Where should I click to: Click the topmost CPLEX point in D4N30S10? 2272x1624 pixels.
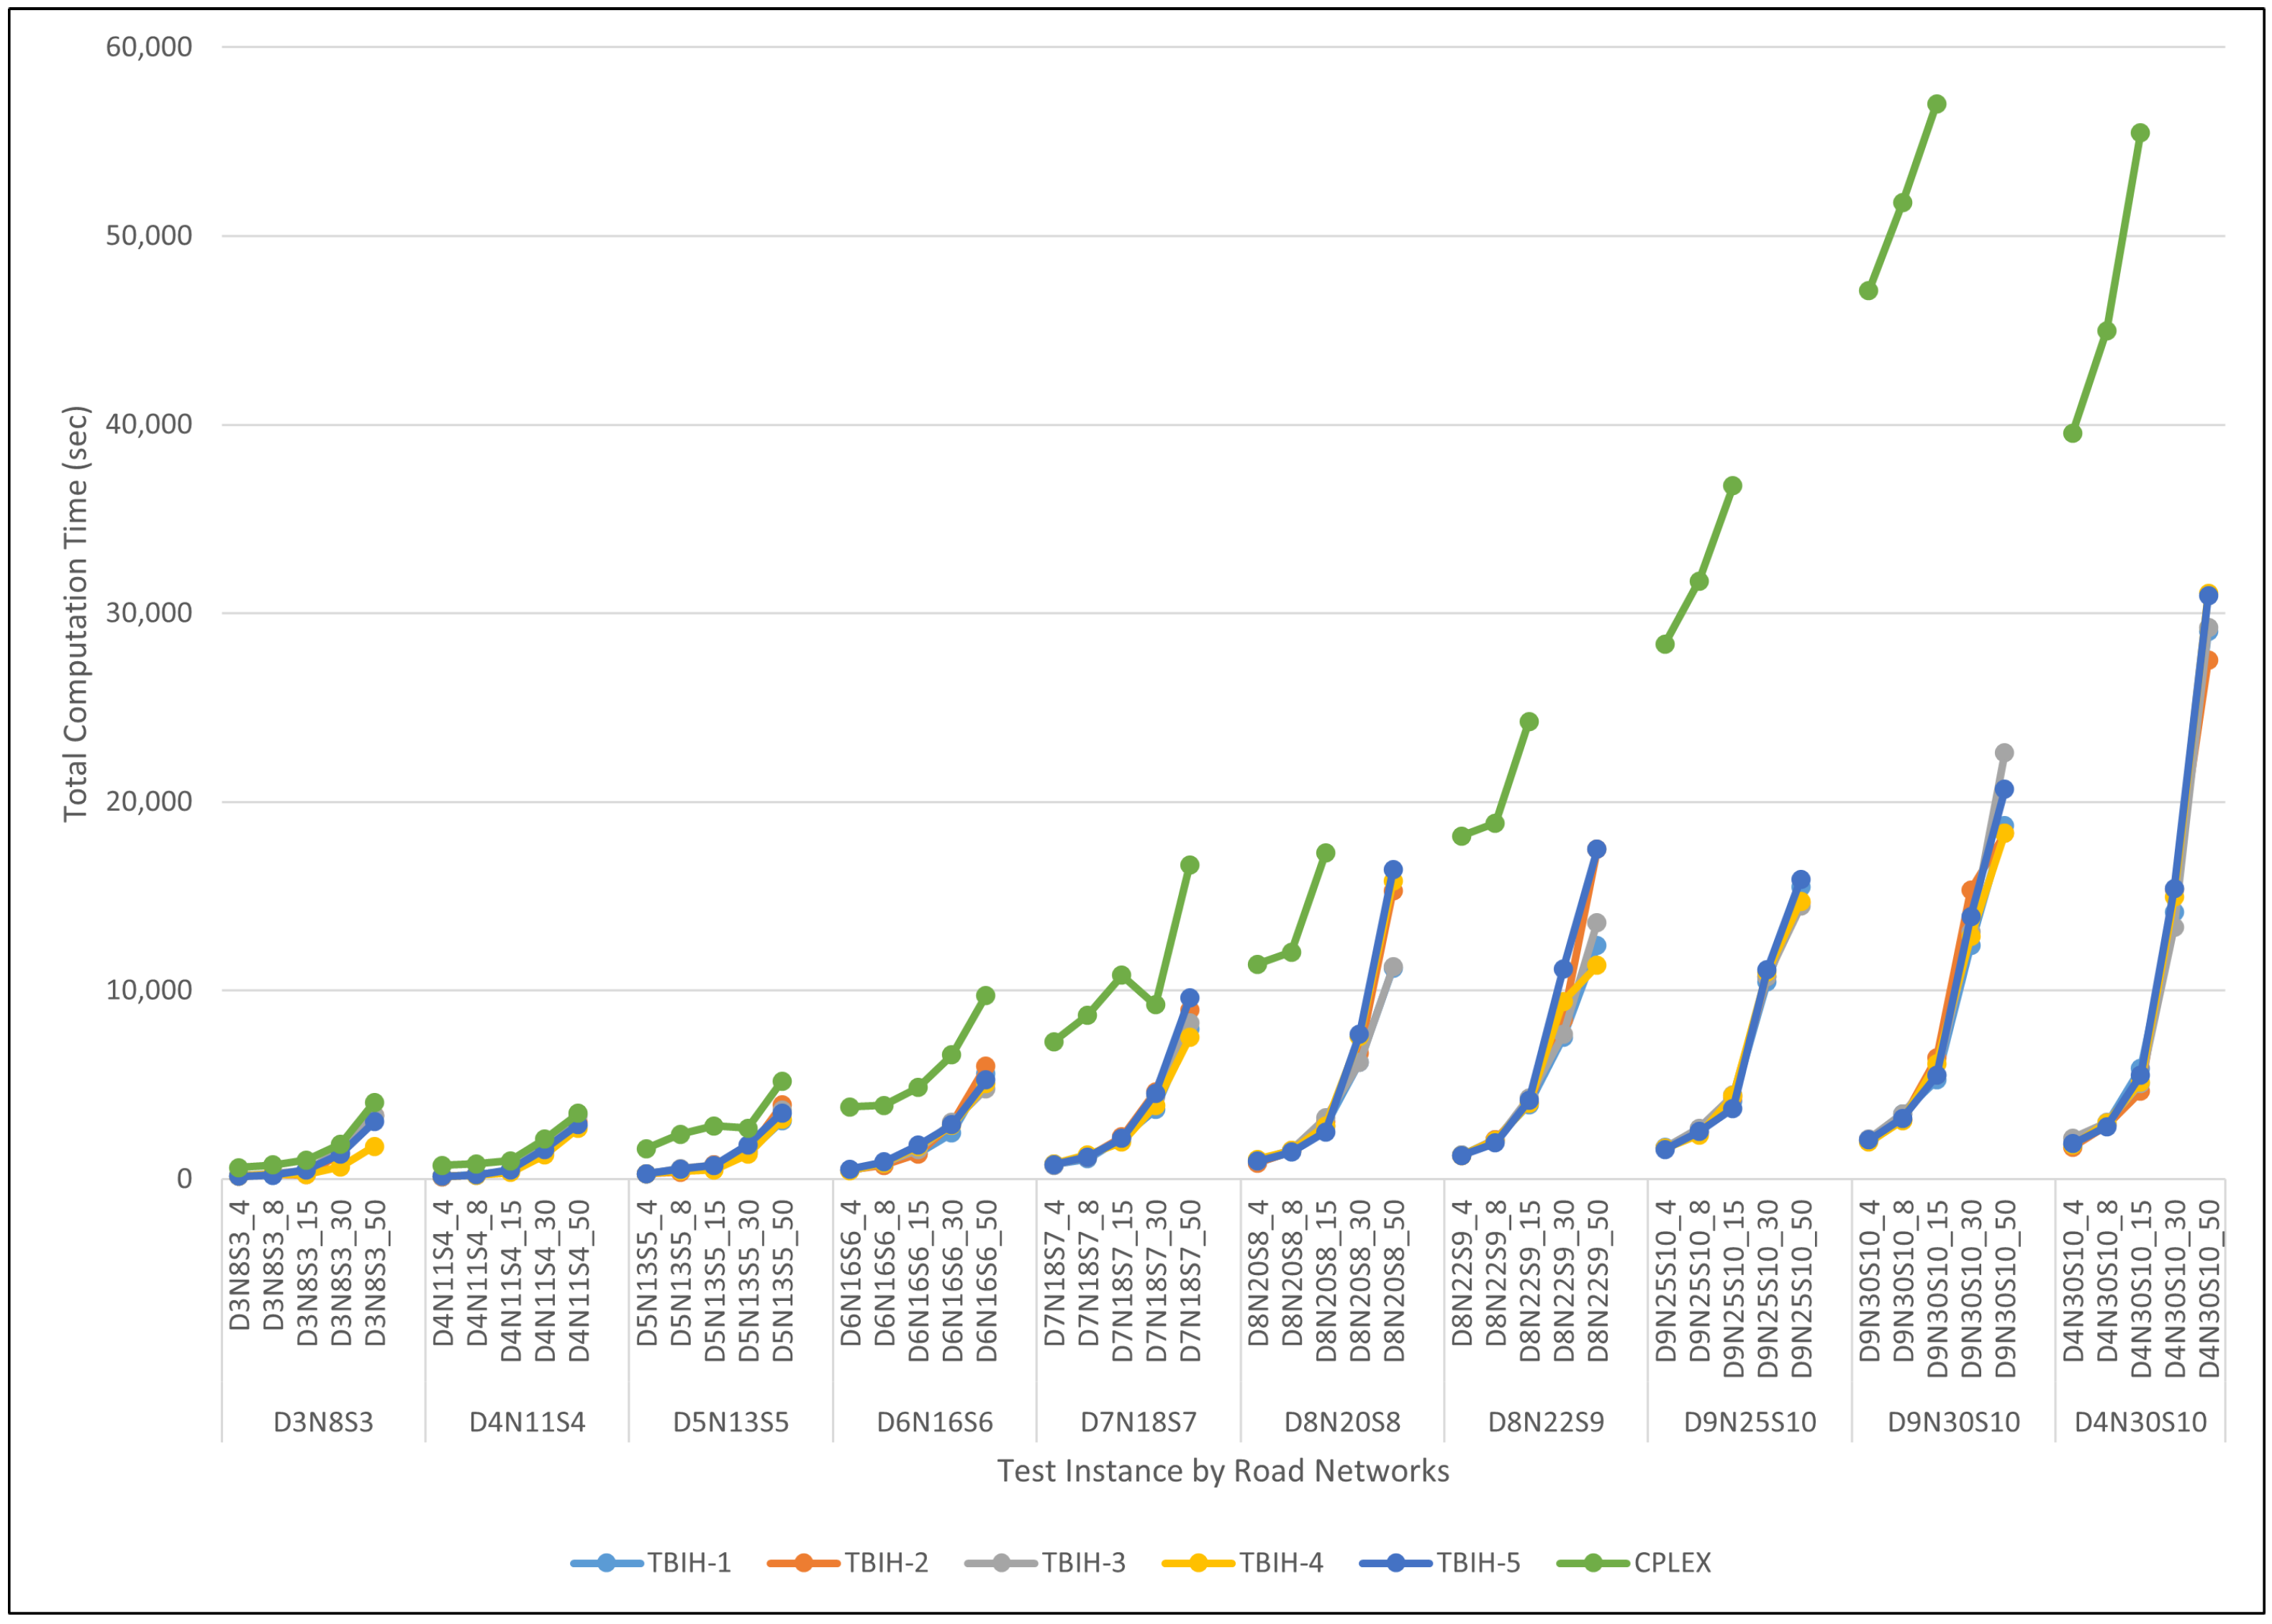(x=2140, y=133)
